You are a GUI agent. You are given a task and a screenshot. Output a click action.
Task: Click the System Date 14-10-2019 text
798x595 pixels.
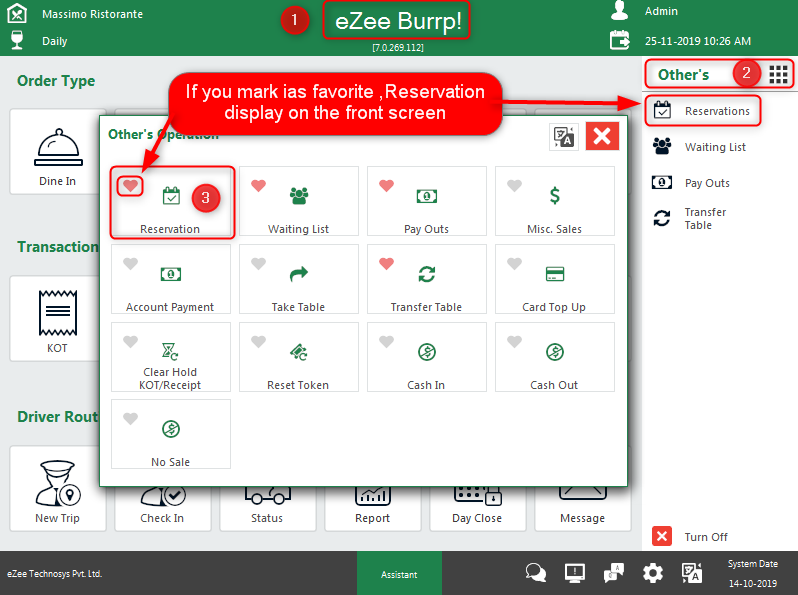tap(753, 574)
